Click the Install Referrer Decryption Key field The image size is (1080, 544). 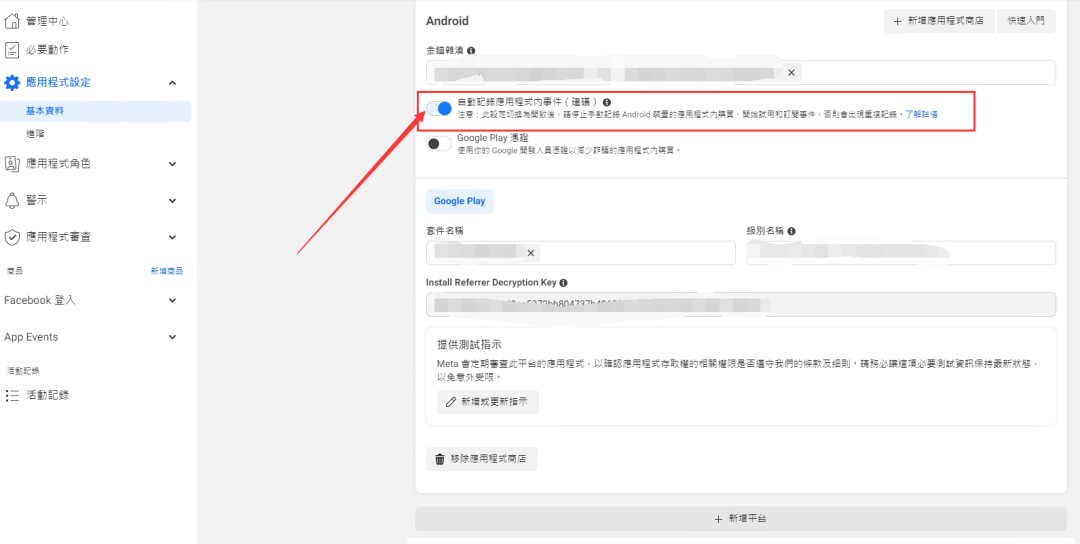pyautogui.click(x=740, y=304)
